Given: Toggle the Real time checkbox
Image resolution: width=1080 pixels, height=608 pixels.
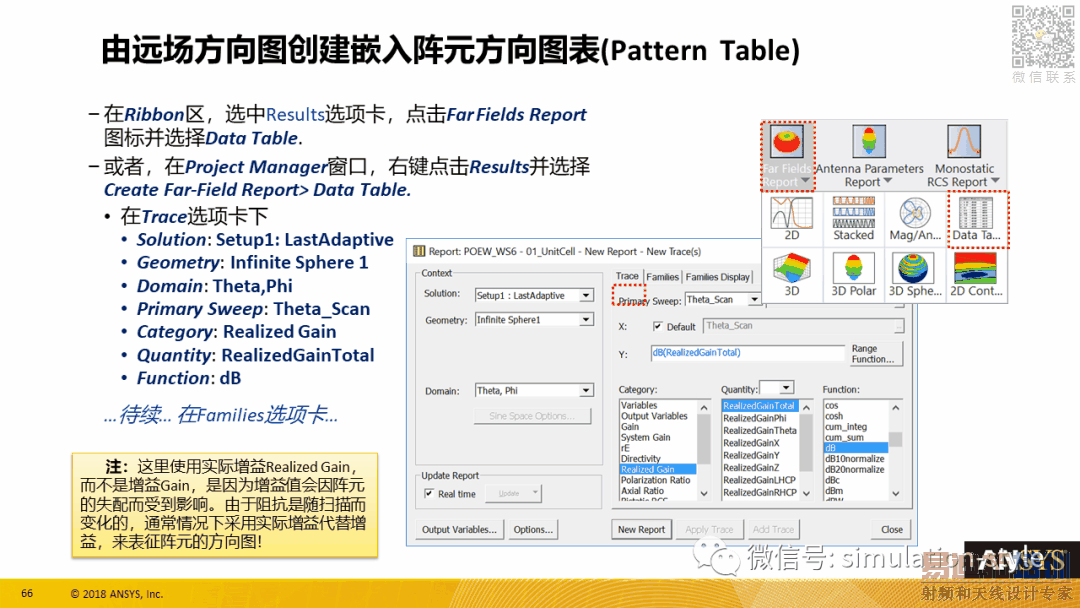Looking at the screenshot, I should (429, 494).
